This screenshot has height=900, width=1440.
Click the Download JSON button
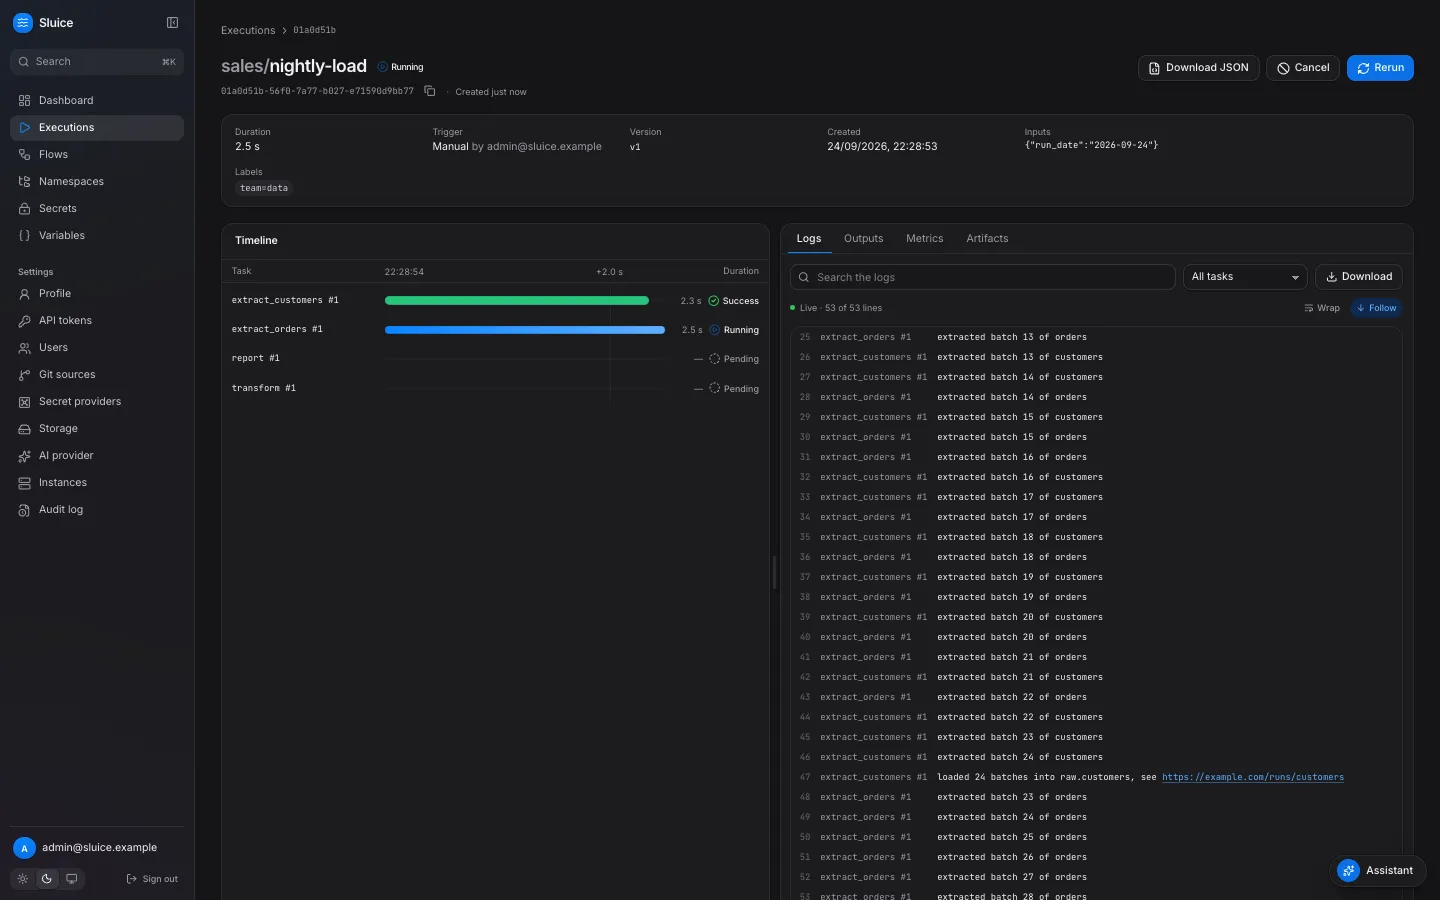tap(1198, 68)
